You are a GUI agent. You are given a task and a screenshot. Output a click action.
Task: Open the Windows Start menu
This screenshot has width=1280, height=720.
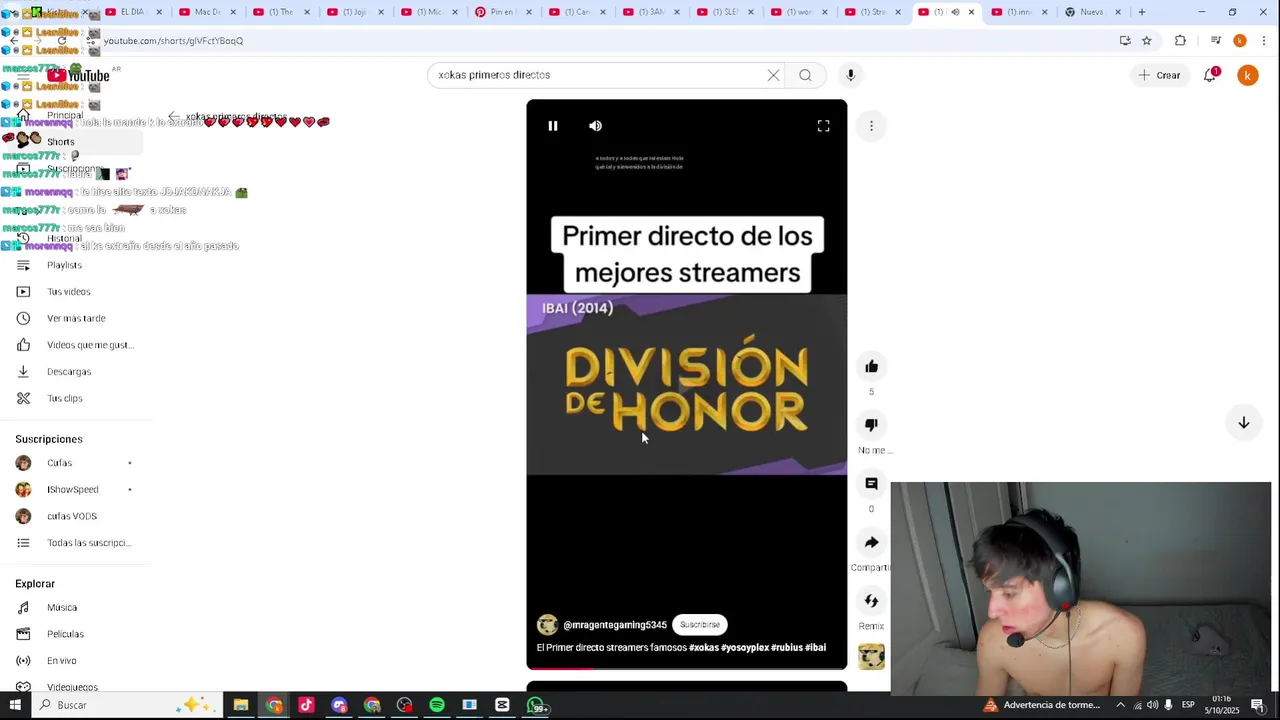[x=15, y=705]
